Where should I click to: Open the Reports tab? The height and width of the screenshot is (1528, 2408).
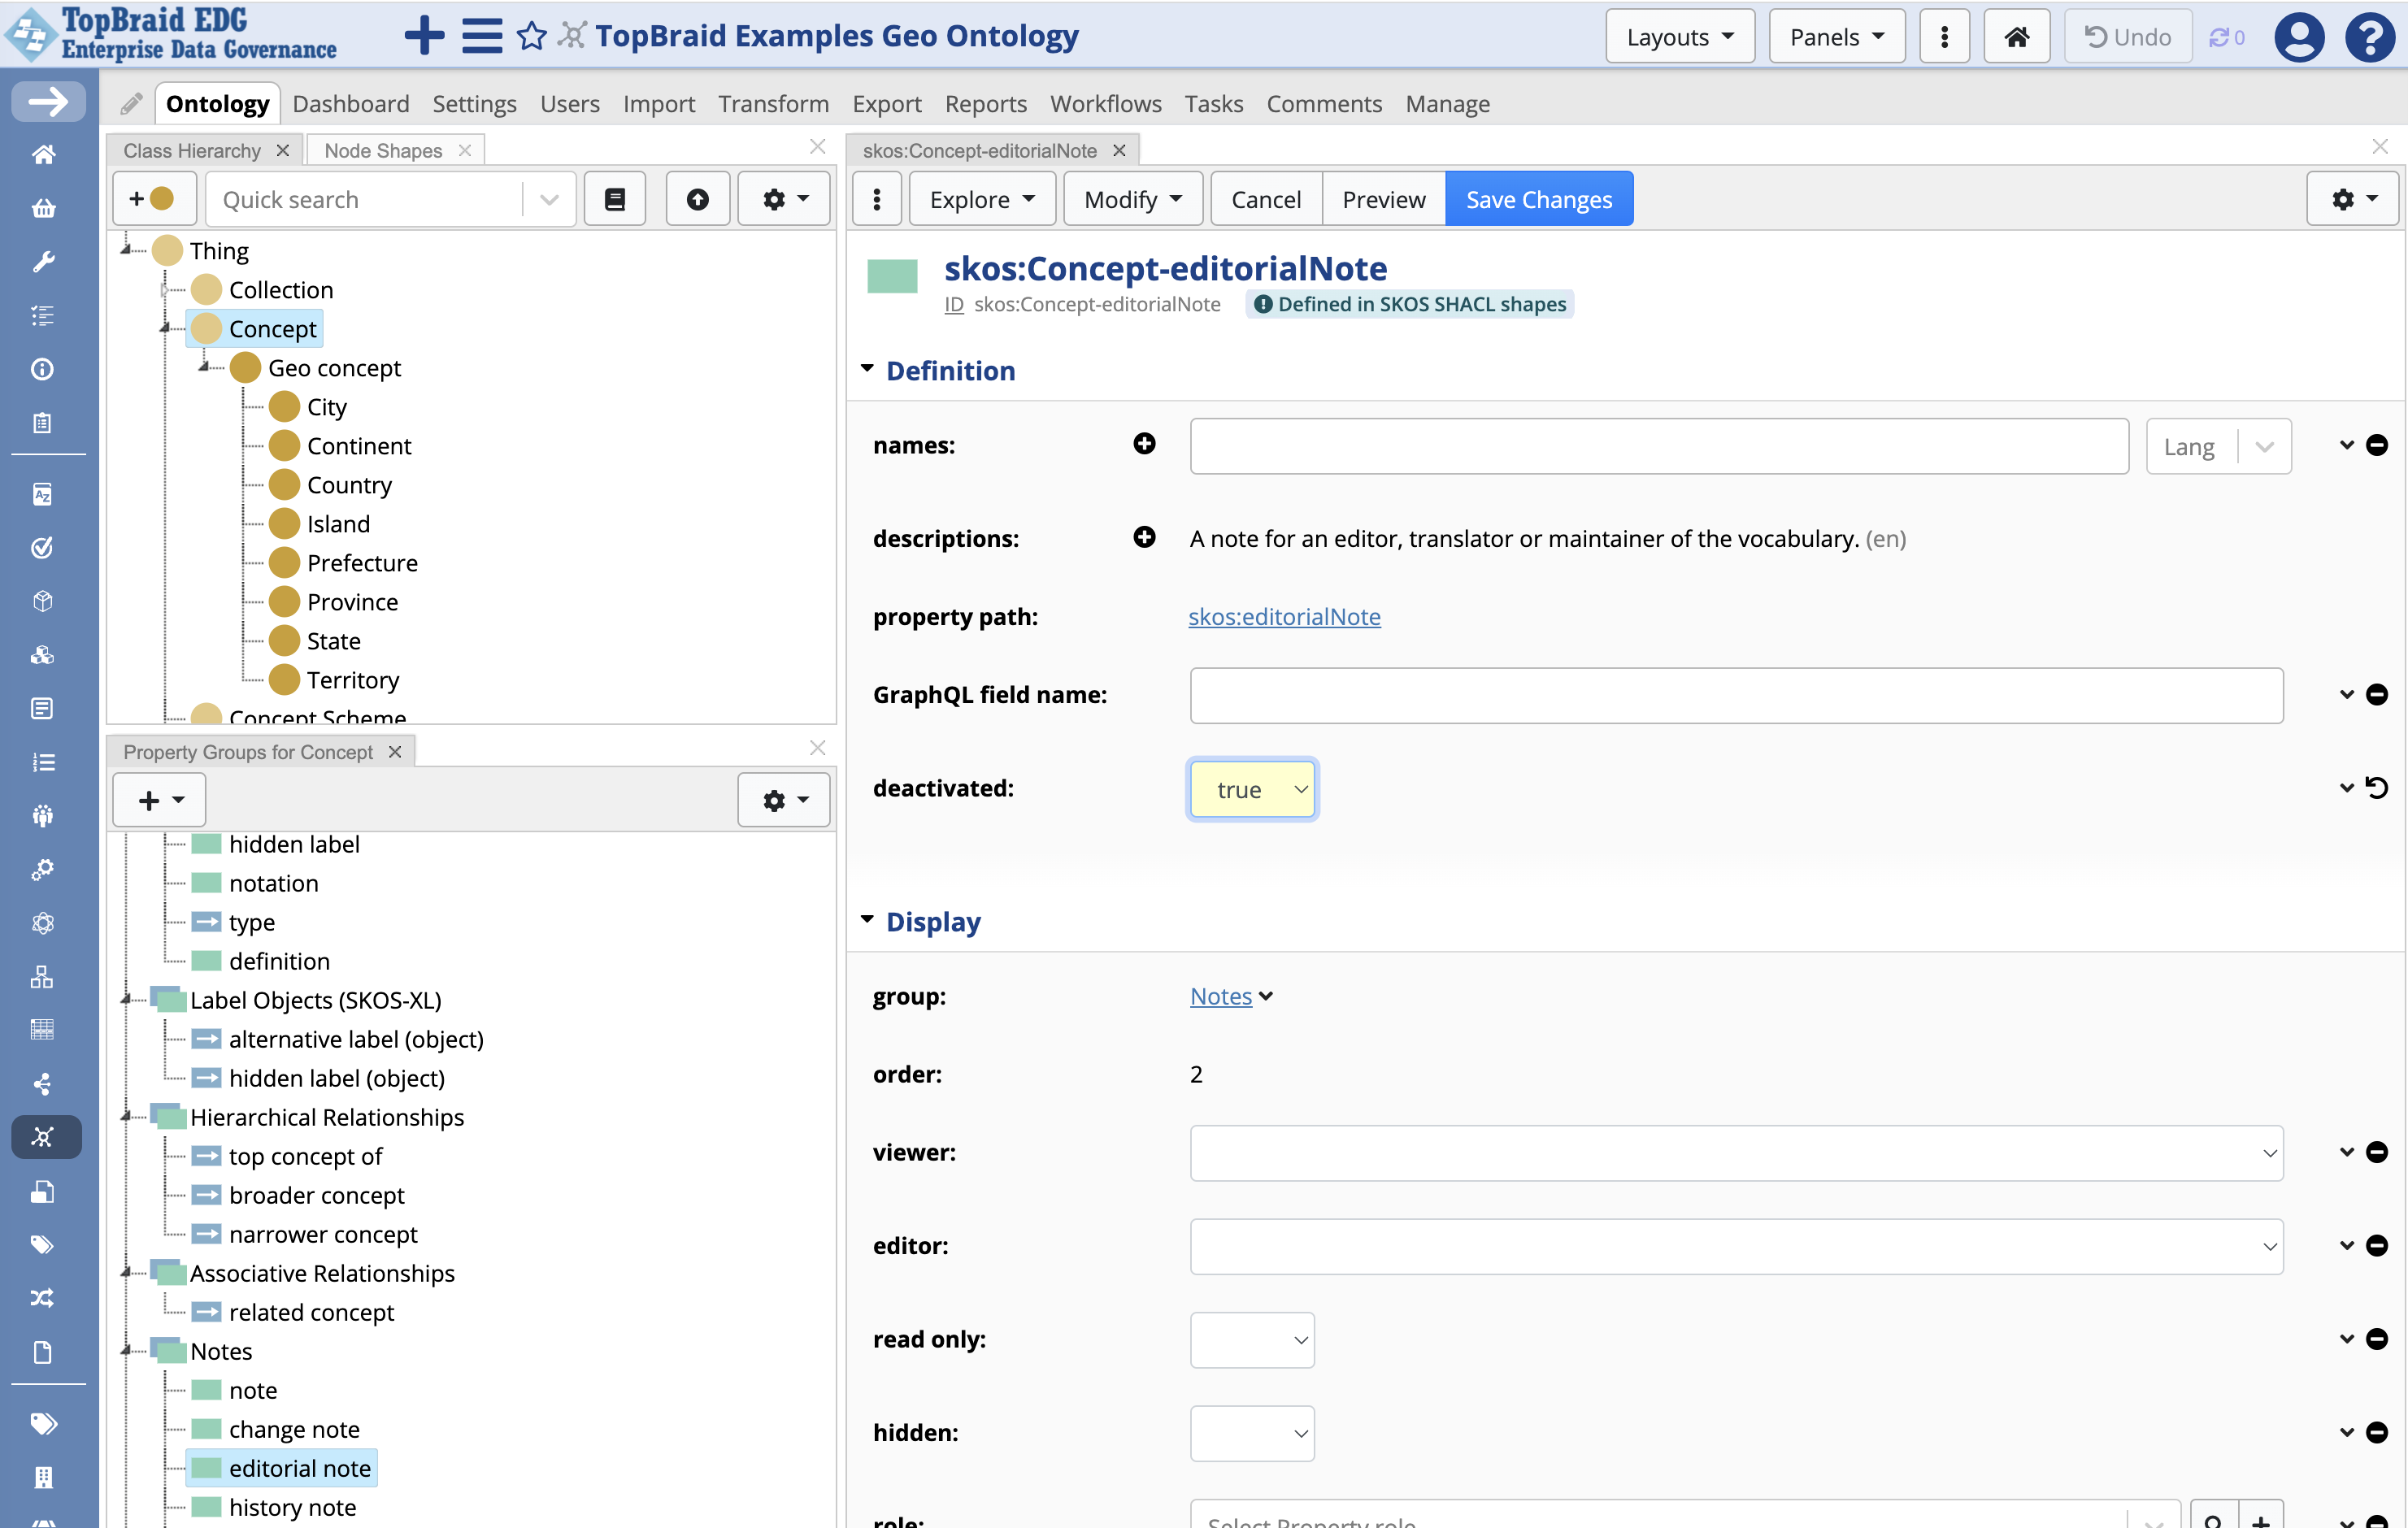pos(985,104)
